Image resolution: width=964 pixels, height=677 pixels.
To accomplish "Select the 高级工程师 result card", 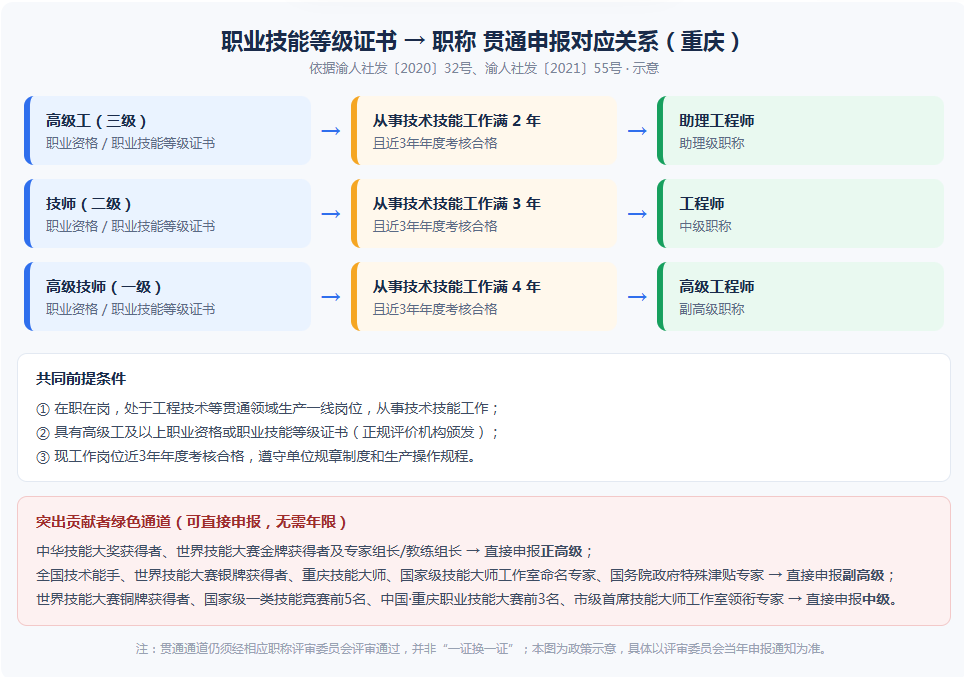I will [800, 296].
